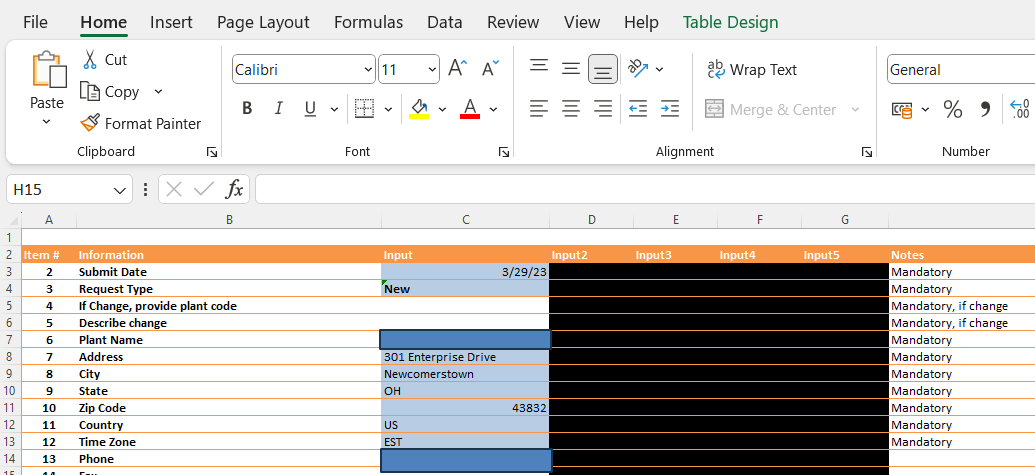1035x475 pixels.
Task: Toggle Bold formatting
Action: (247, 109)
